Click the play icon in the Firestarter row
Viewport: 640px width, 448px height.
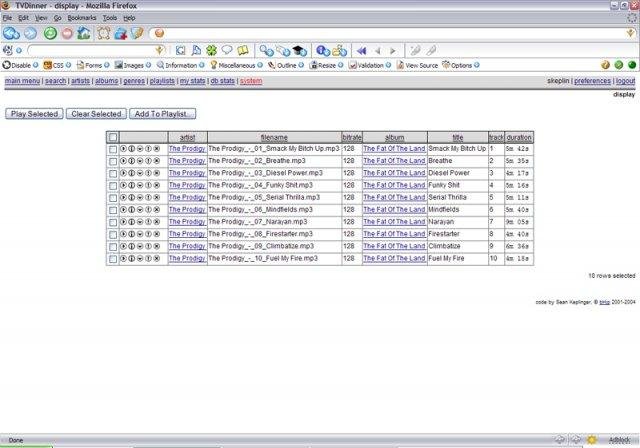(x=123, y=234)
